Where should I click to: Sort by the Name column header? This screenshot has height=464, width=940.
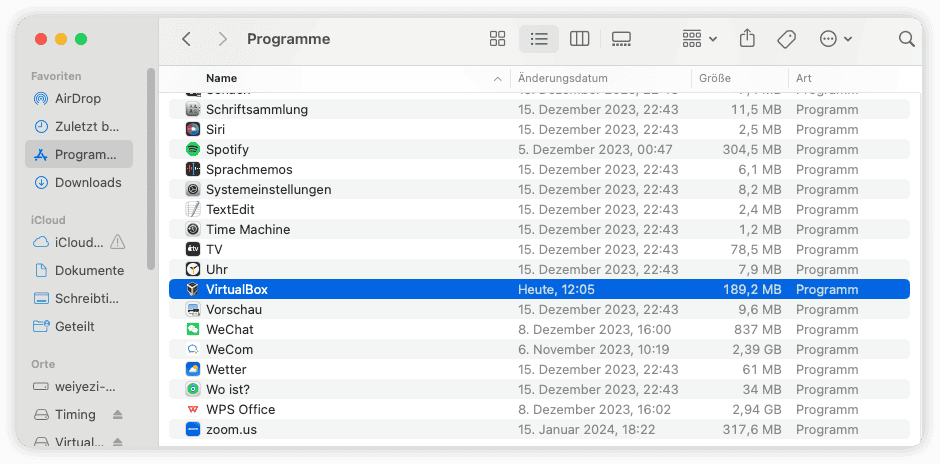pyautogui.click(x=221, y=79)
